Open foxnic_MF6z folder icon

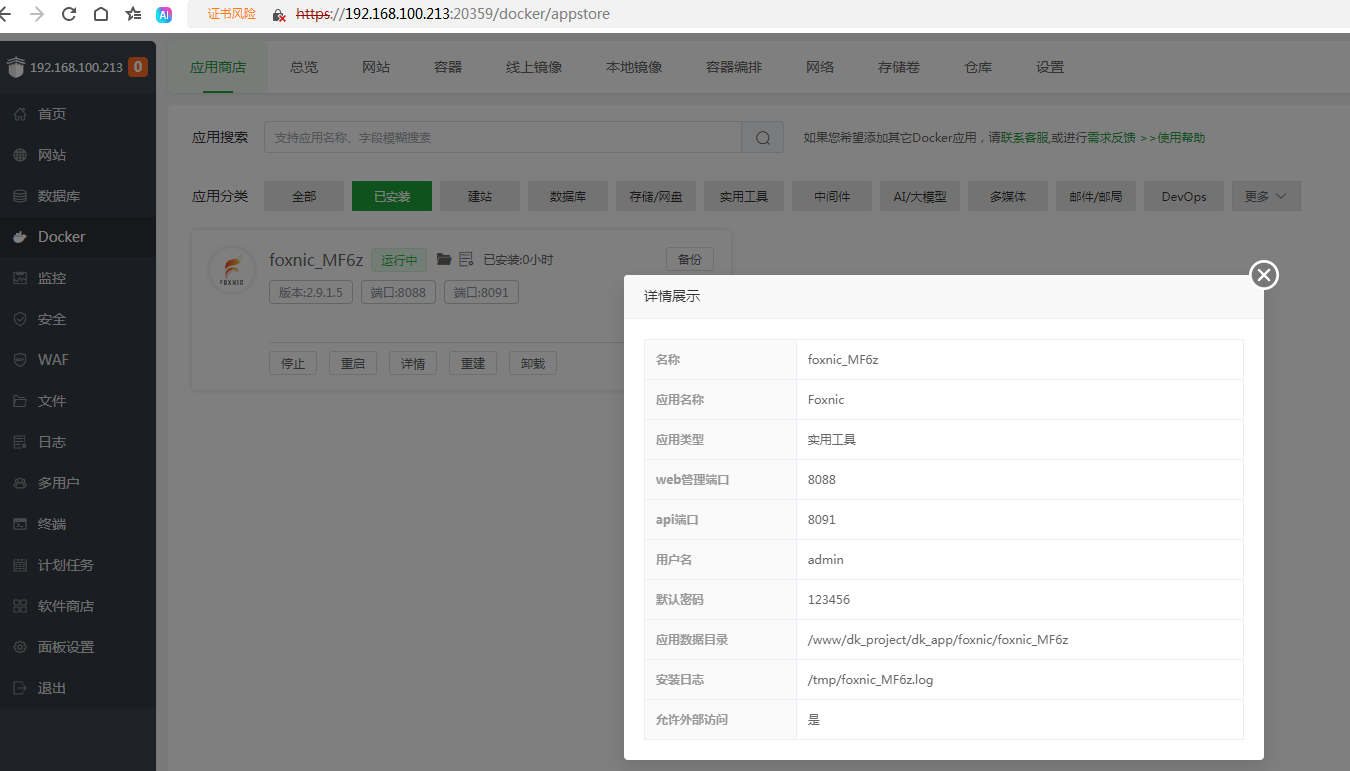click(444, 260)
